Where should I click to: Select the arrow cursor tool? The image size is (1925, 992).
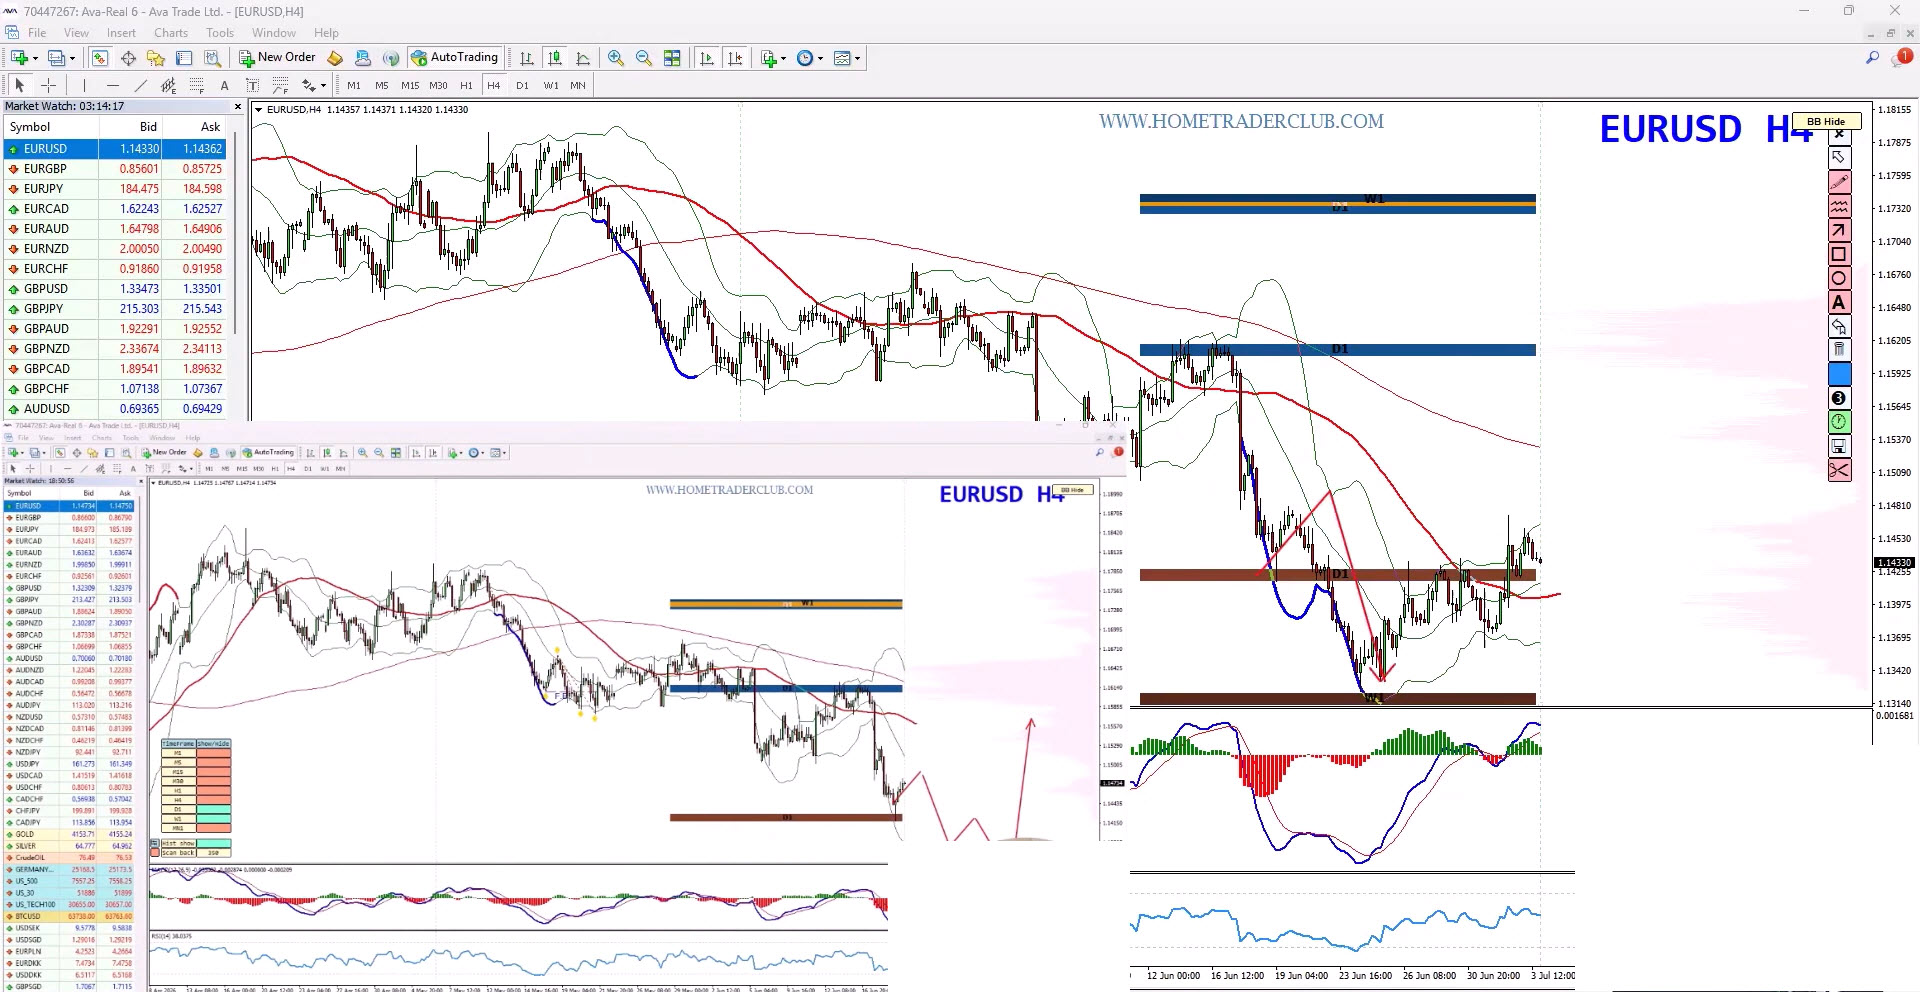tap(19, 85)
